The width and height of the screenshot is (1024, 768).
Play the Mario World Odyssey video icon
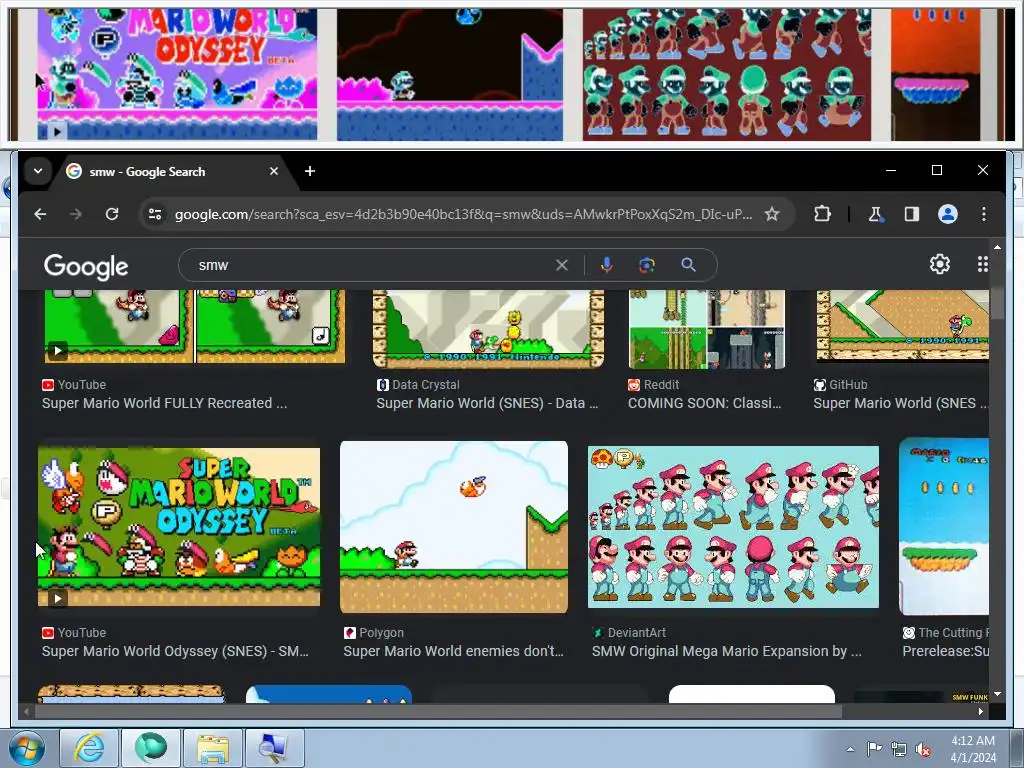(57, 598)
